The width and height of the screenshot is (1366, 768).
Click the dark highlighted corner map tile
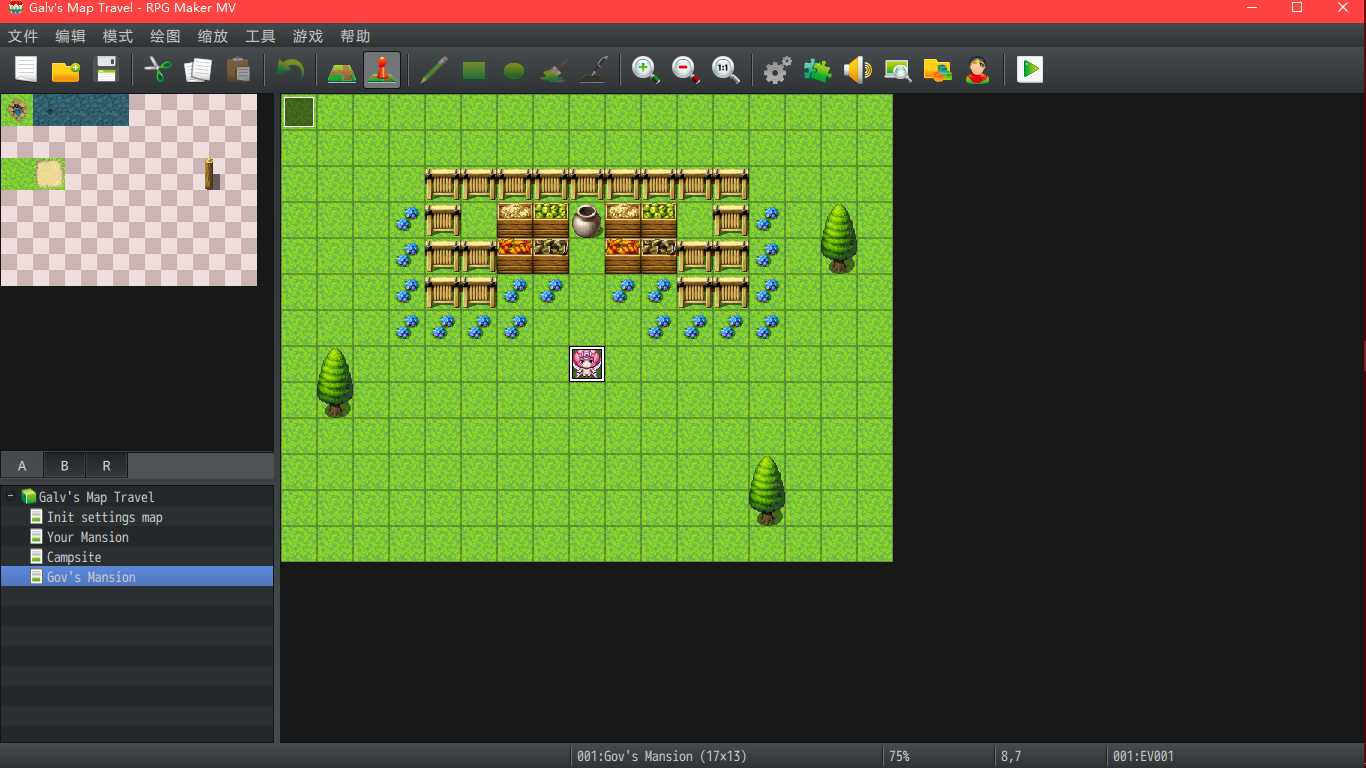[x=299, y=111]
